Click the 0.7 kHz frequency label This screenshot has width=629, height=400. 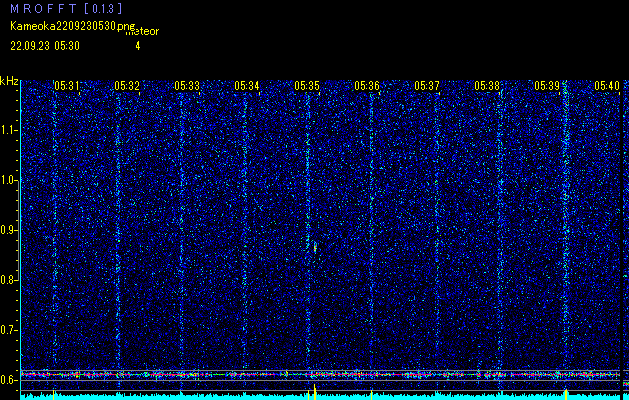[x=9, y=330]
